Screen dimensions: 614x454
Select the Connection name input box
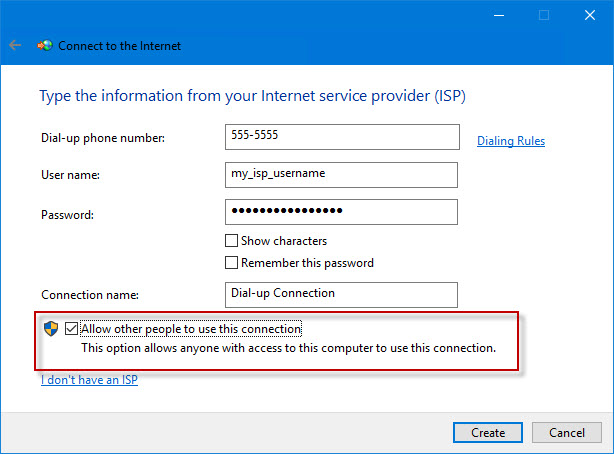342,294
